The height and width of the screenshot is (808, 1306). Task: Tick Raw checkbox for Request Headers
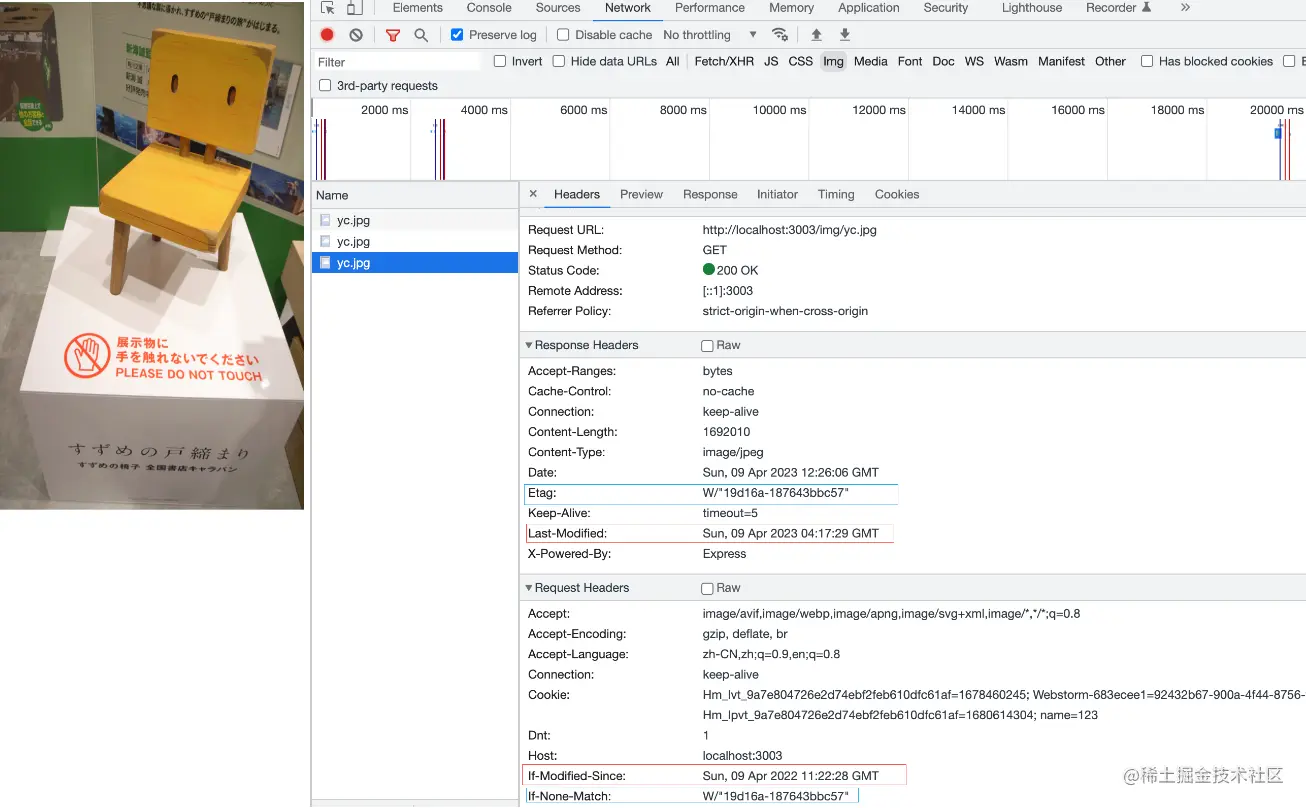pos(707,589)
